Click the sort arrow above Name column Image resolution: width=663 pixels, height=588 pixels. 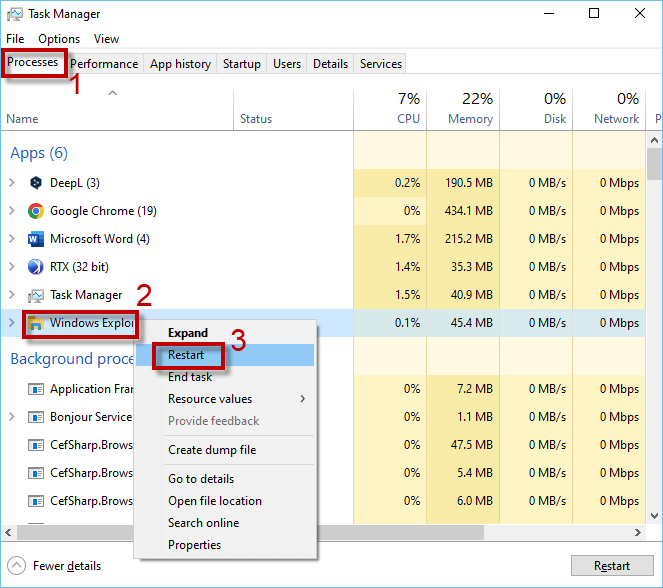(112, 93)
